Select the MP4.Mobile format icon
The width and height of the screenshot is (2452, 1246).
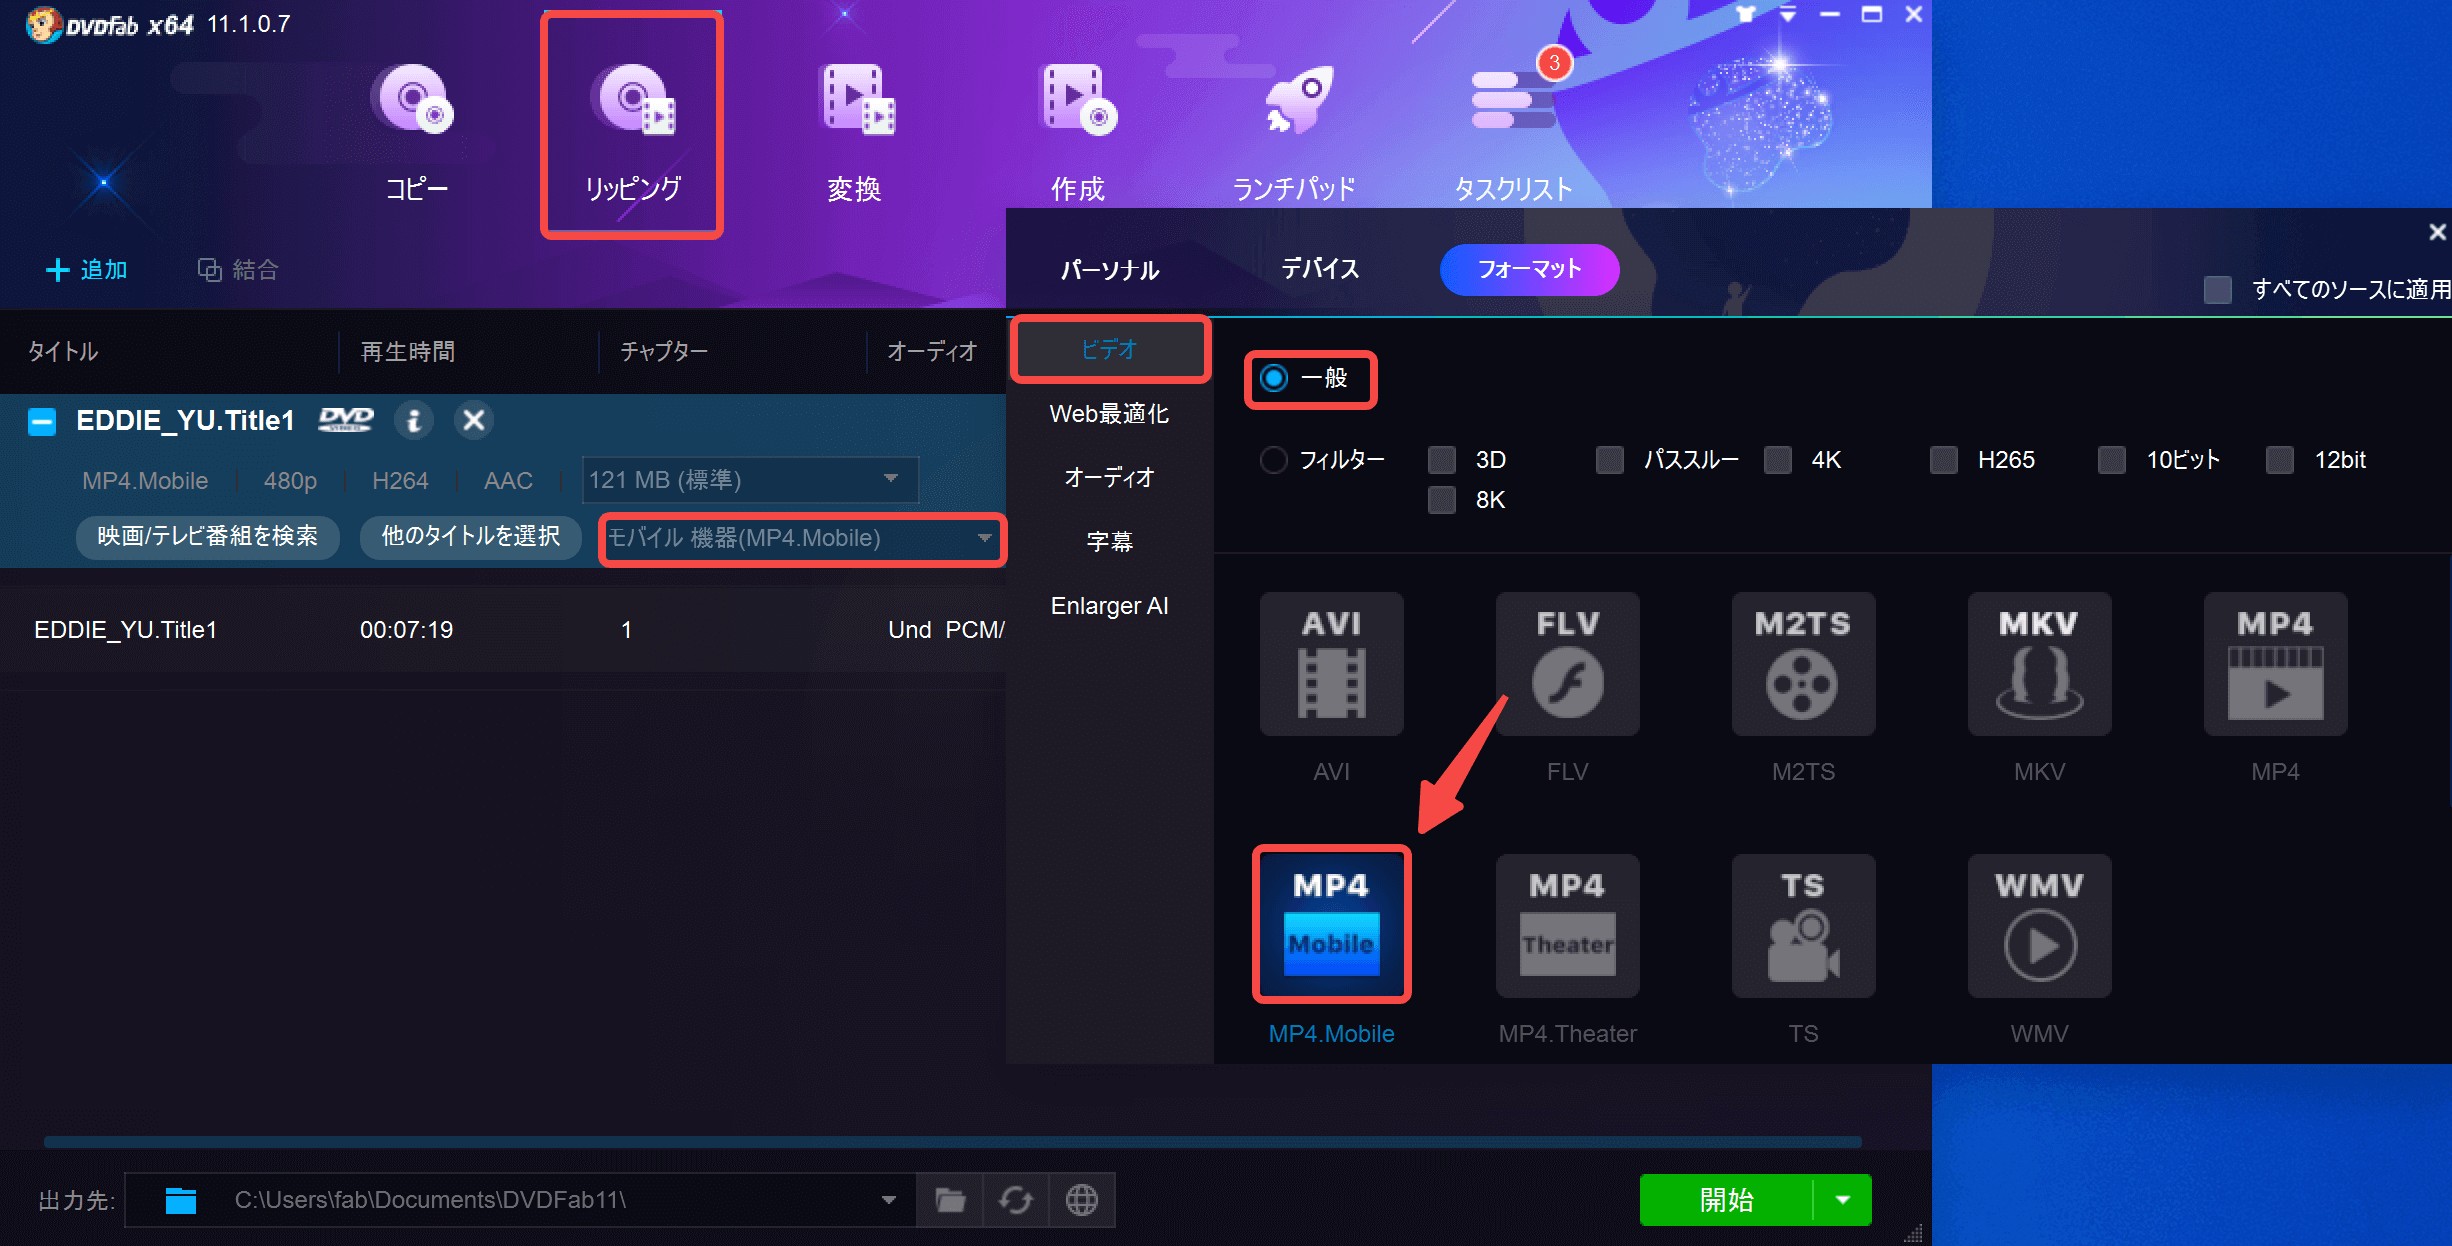(x=1332, y=926)
